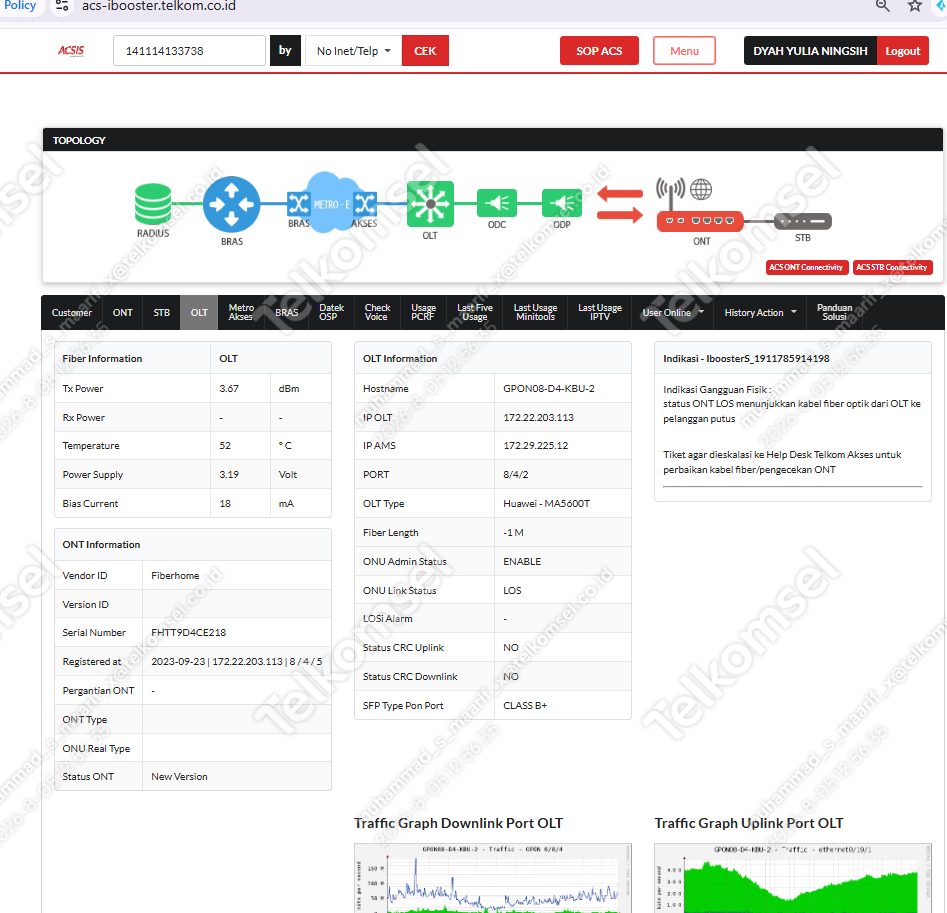Click the ACSIS logo
Screen dimensions: 947x913
pyautogui.click(x=71, y=51)
